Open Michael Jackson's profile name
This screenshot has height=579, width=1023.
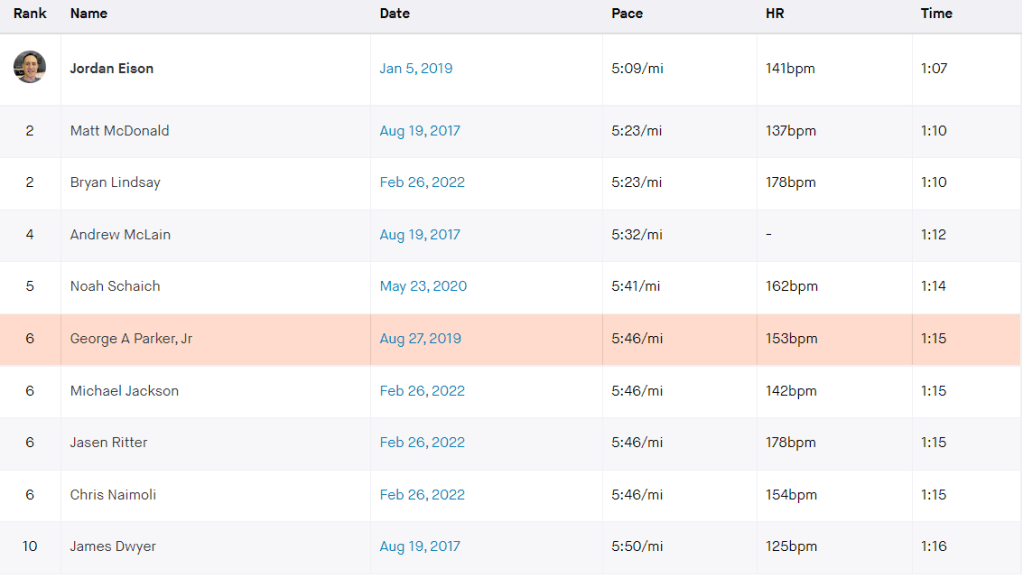click(124, 391)
